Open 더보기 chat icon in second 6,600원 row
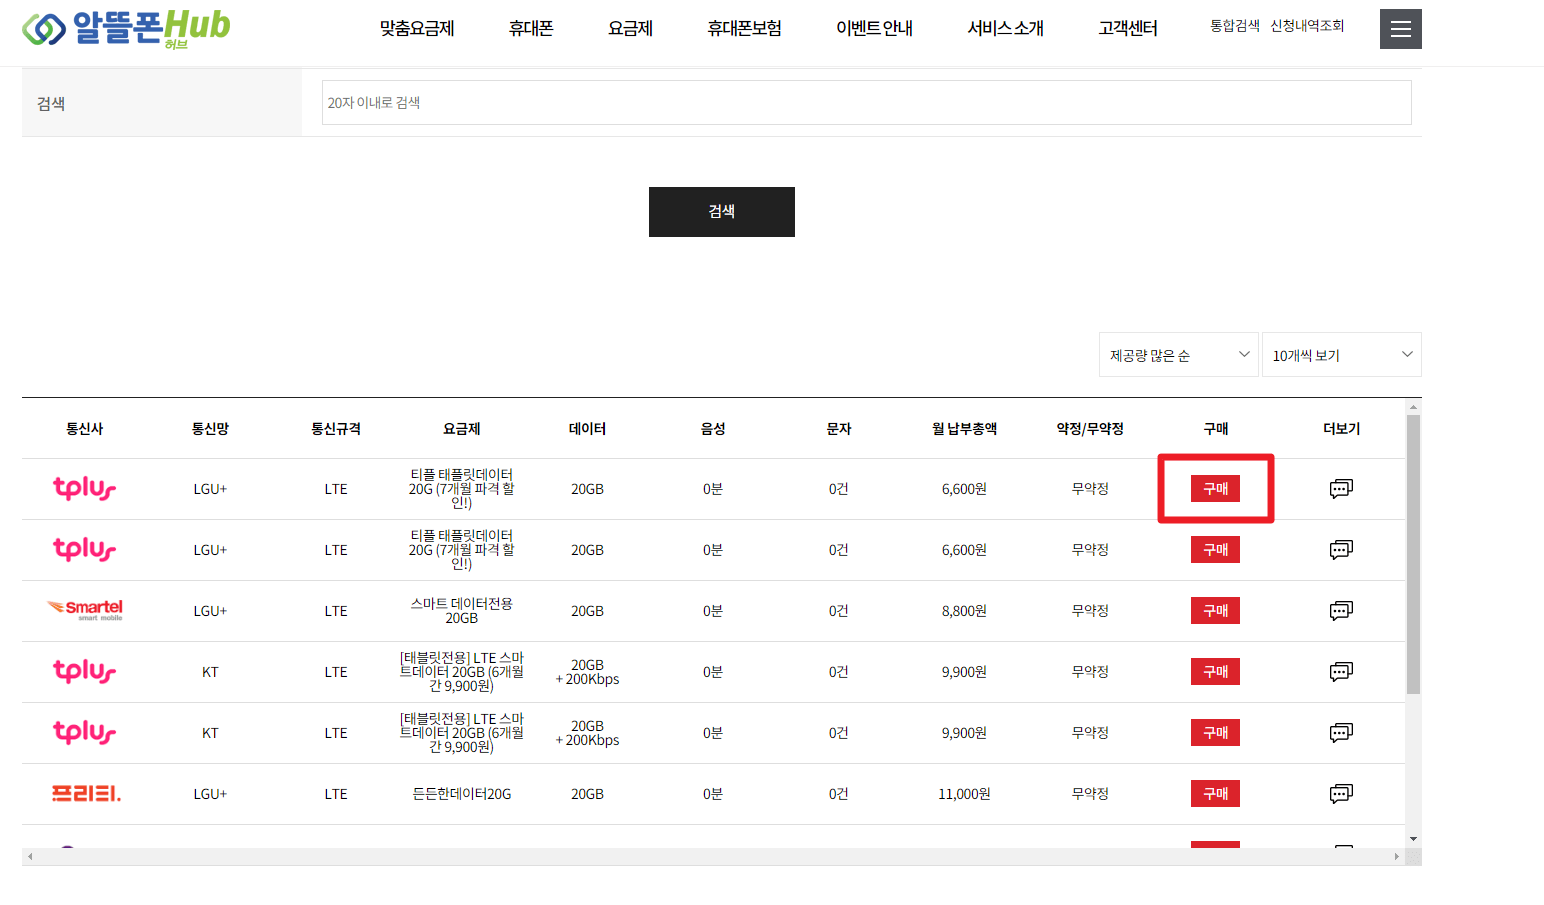 click(x=1341, y=549)
